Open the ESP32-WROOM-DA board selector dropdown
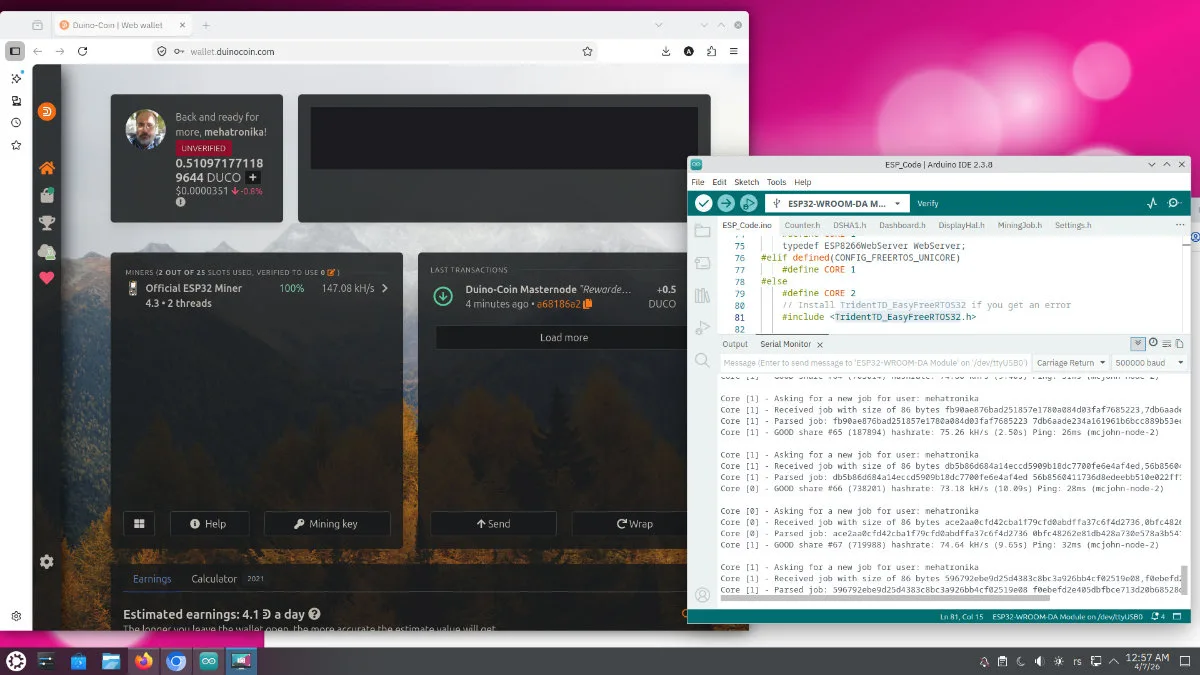 pos(838,203)
